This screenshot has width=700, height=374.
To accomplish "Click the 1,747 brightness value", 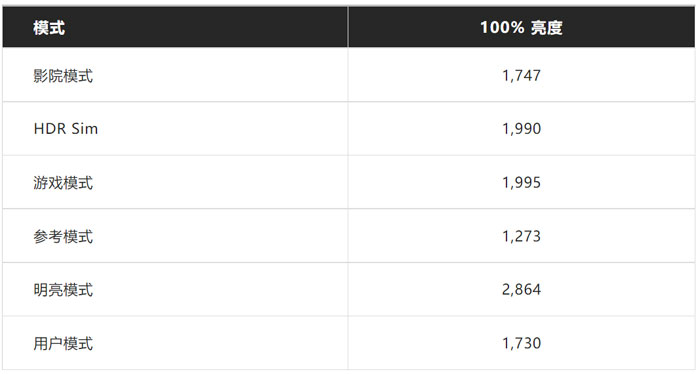I will click(x=521, y=75).
